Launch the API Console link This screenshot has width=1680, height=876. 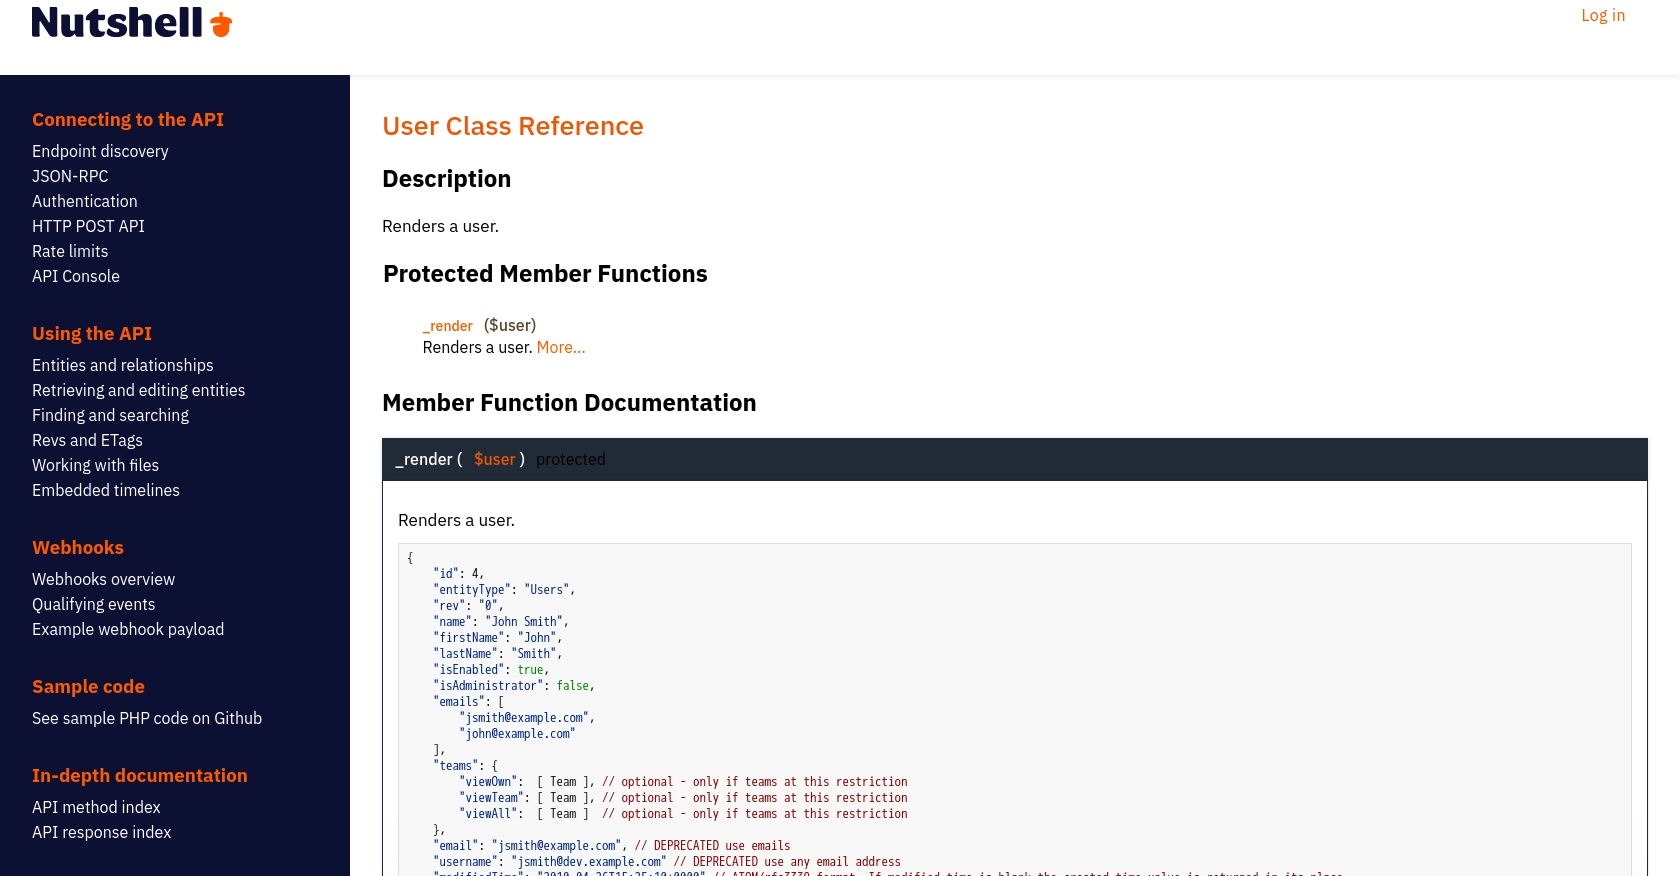coord(76,276)
